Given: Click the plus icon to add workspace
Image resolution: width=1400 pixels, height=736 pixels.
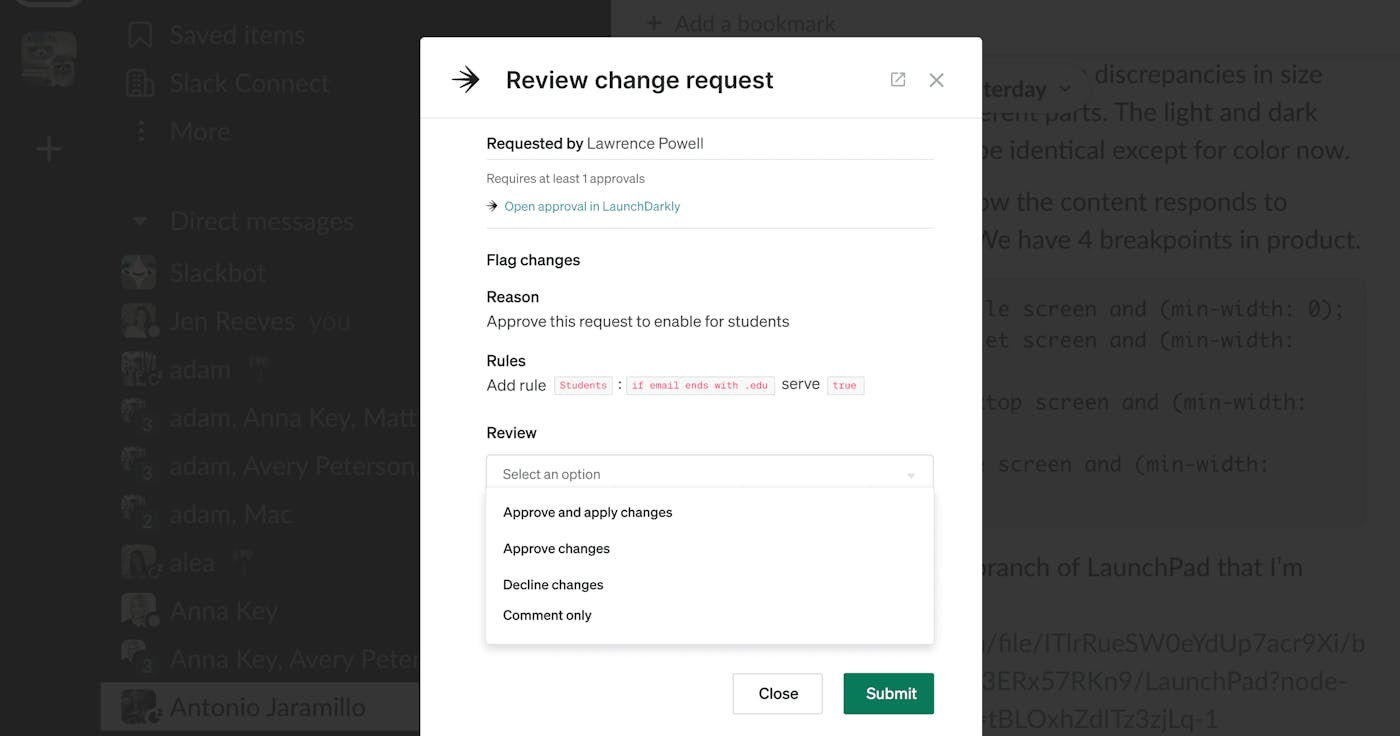Looking at the screenshot, I should click(49, 150).
